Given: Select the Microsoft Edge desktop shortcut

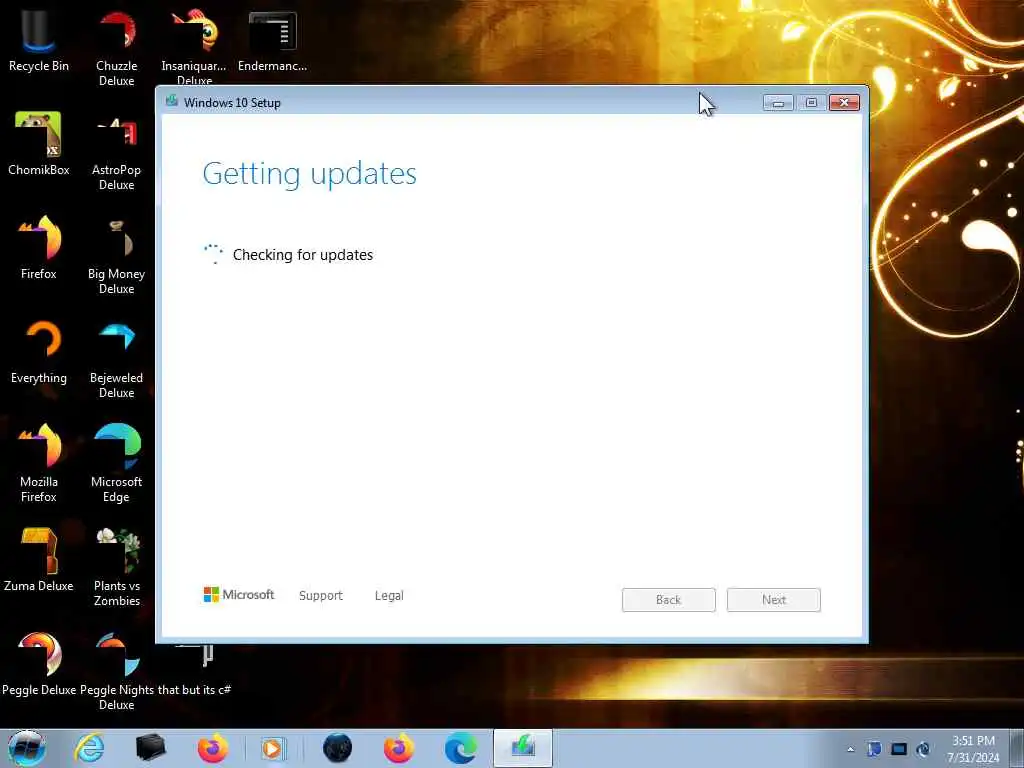Looking at the screenshot, I should [116, 464].
